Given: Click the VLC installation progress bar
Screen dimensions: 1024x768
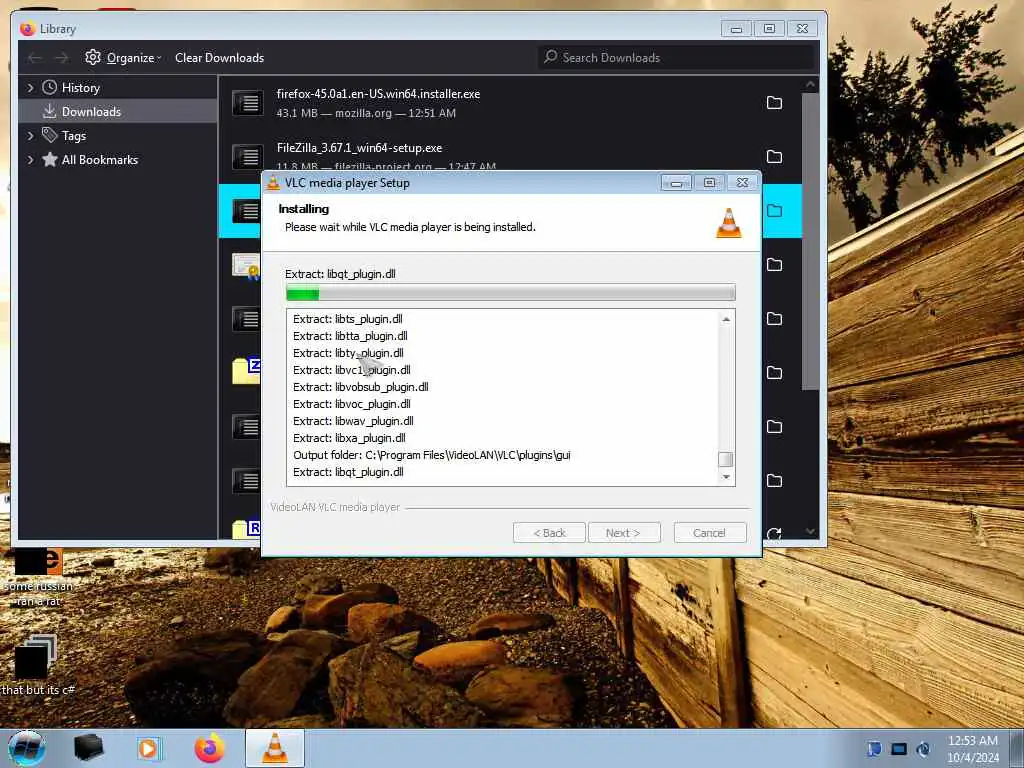Looking at the screenshot, I should [511, 294].
